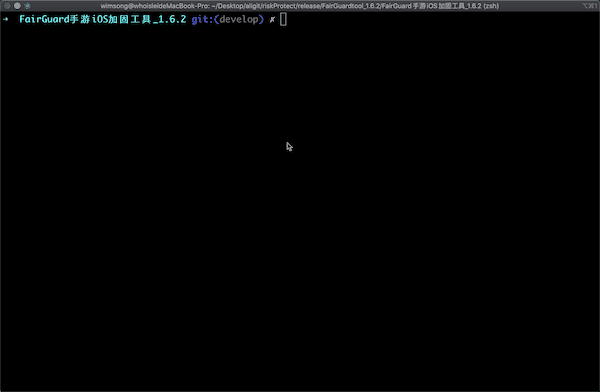Click the closing parenthesis after develop
600x392 pixels.
261,20
